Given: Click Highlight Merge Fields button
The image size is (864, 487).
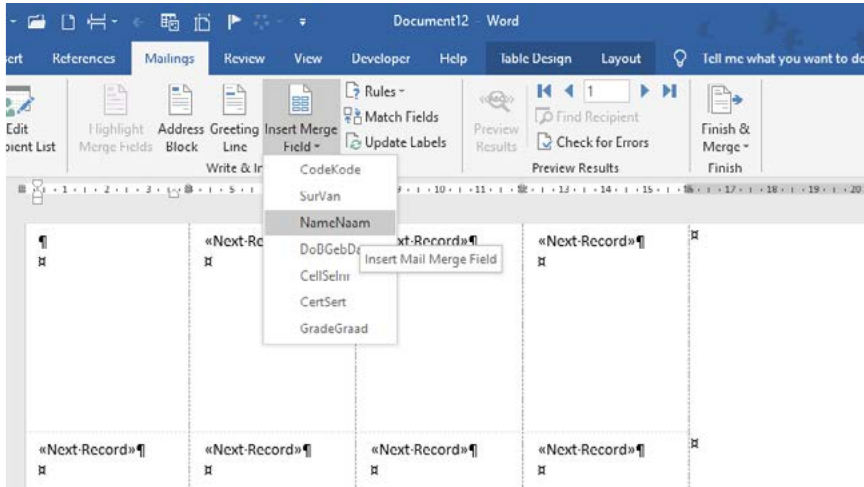Looking at the screenshot, I should pyautogui.click(x=116, y=119).
